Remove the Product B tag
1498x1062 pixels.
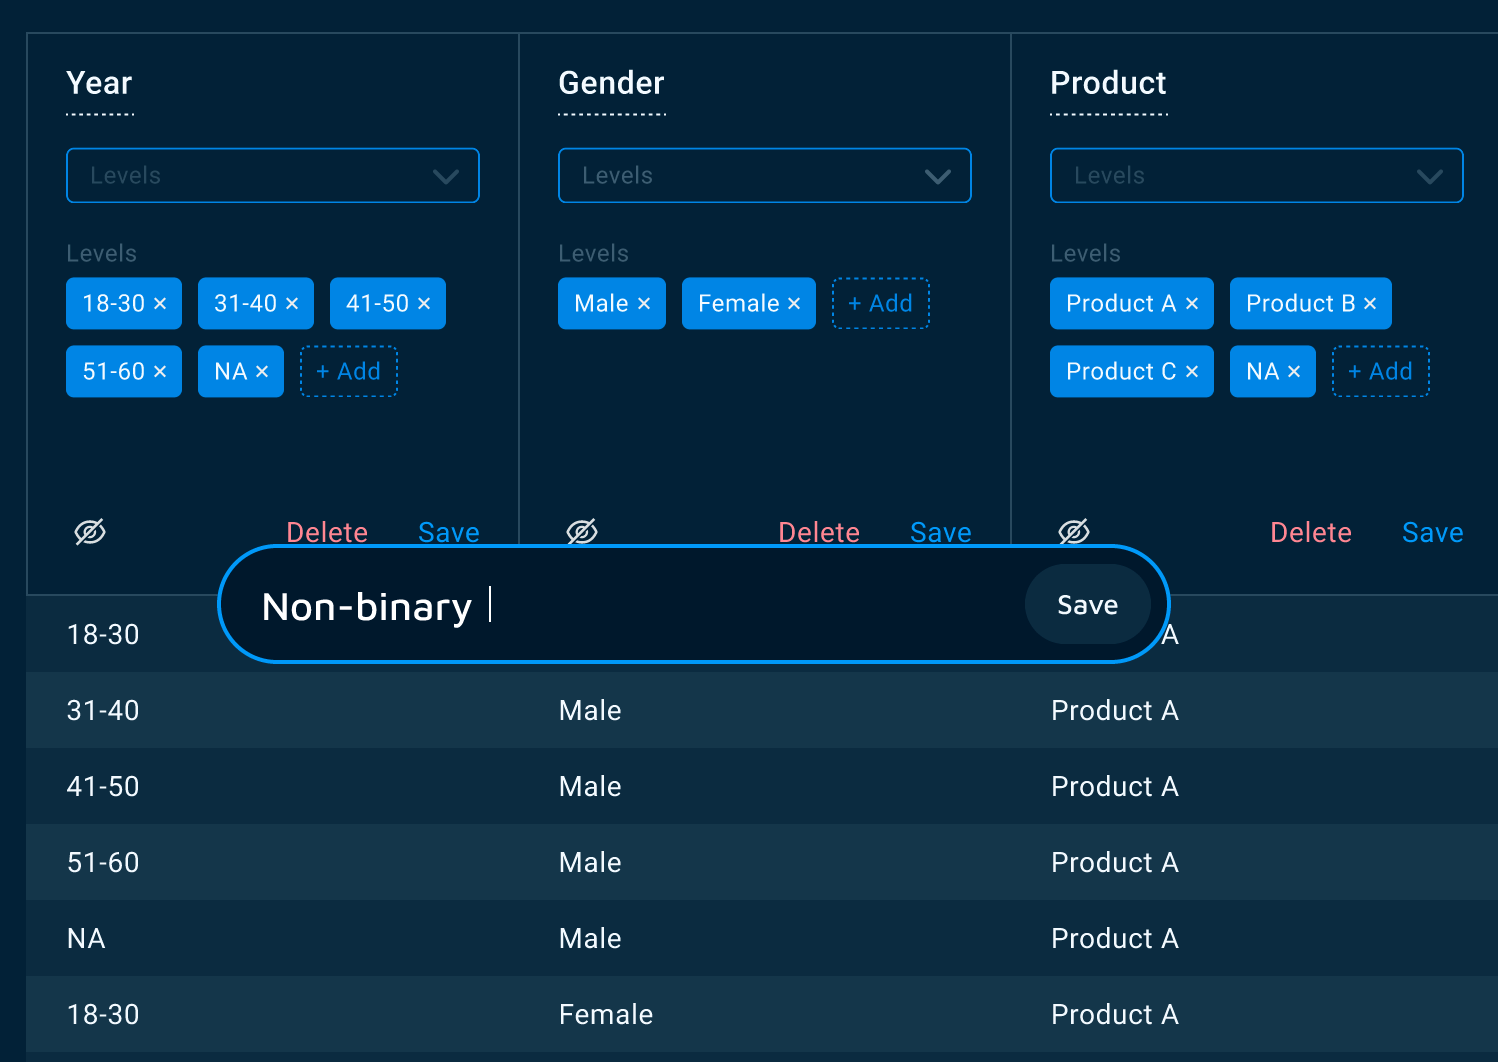tap(1370, 304)
